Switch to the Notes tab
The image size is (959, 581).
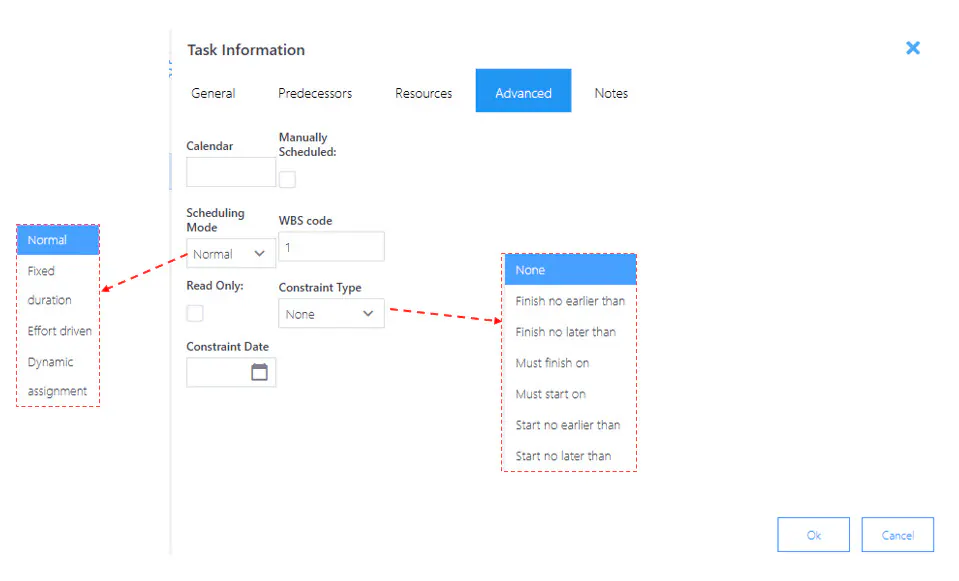pos(611,93)
